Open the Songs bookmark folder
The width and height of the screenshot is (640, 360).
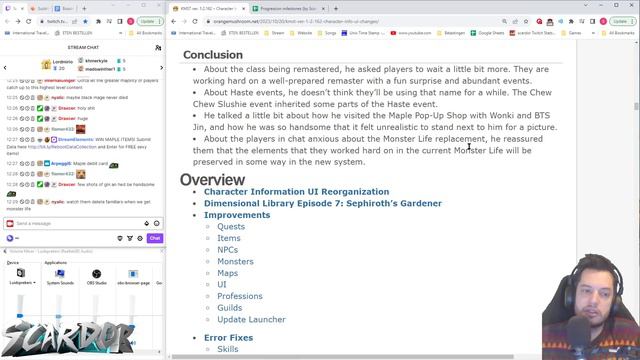pos(326,33)
